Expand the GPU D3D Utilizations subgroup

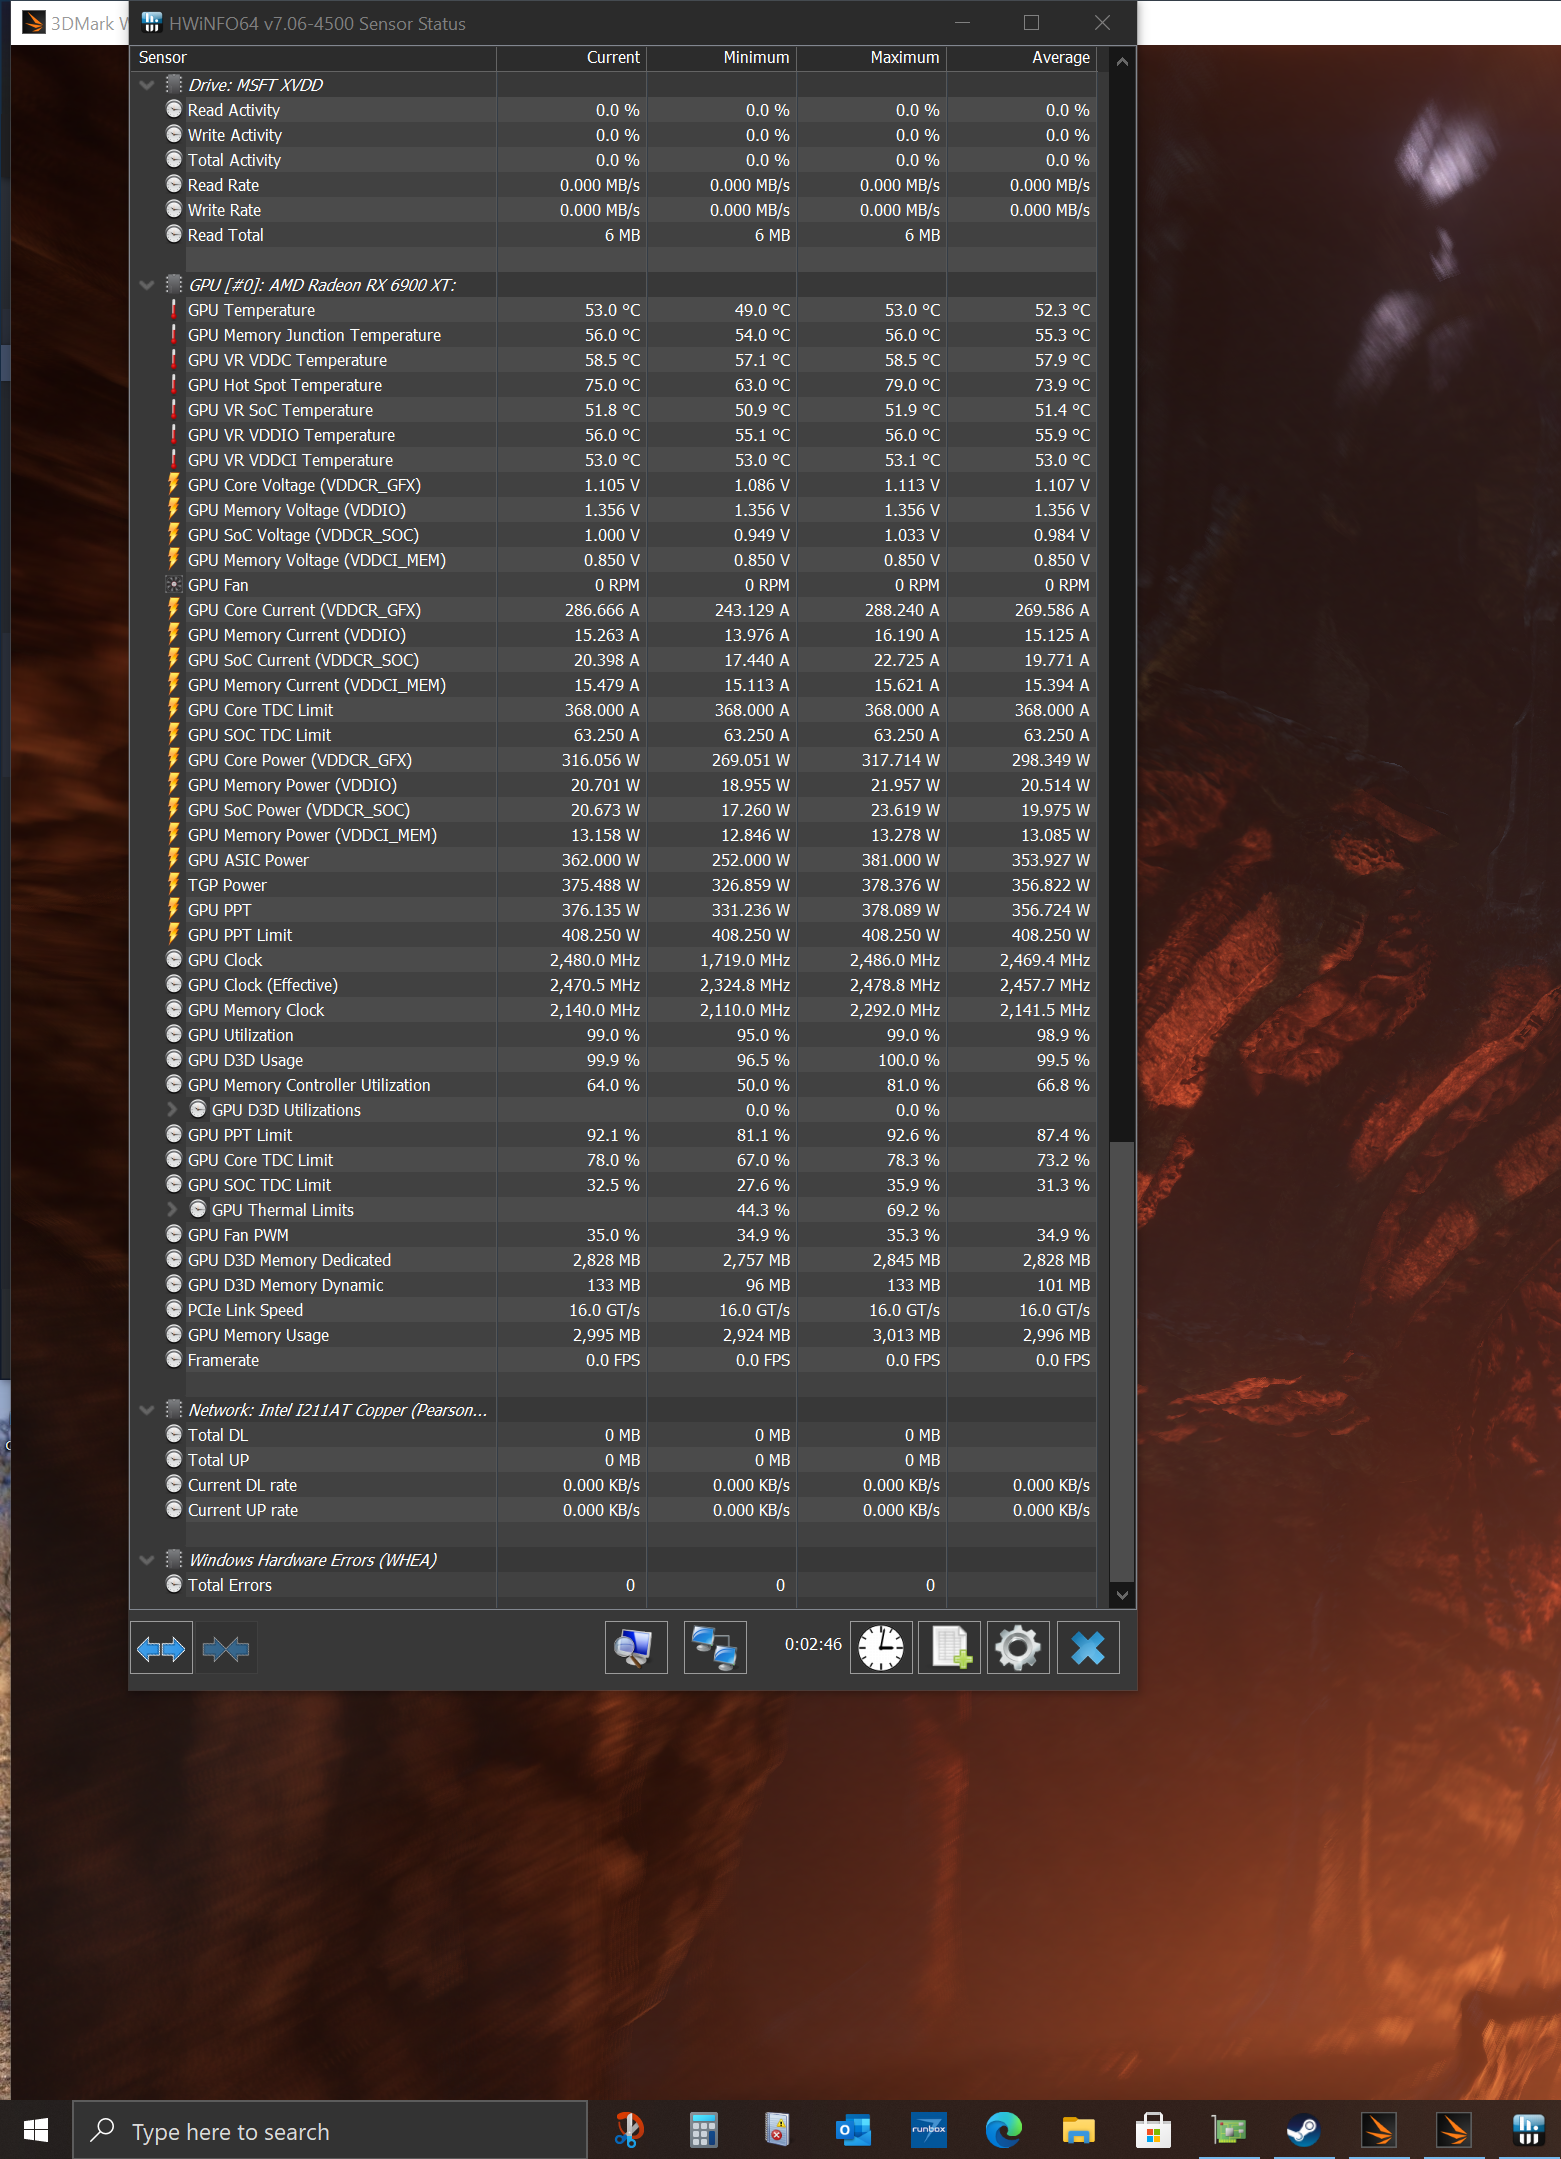[172, 1110]
